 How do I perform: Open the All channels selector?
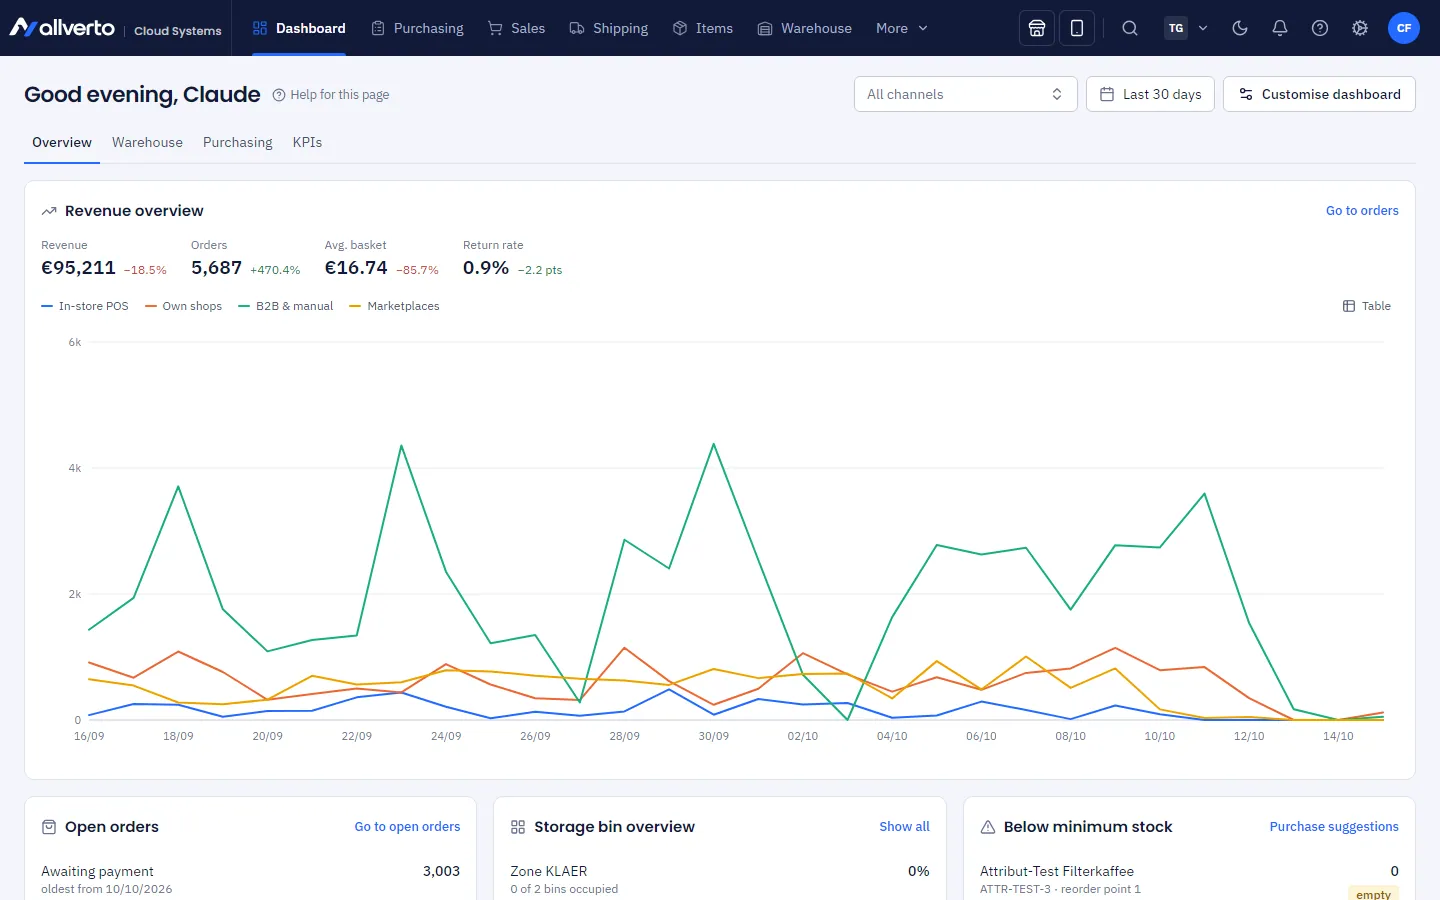coord(966,94)
